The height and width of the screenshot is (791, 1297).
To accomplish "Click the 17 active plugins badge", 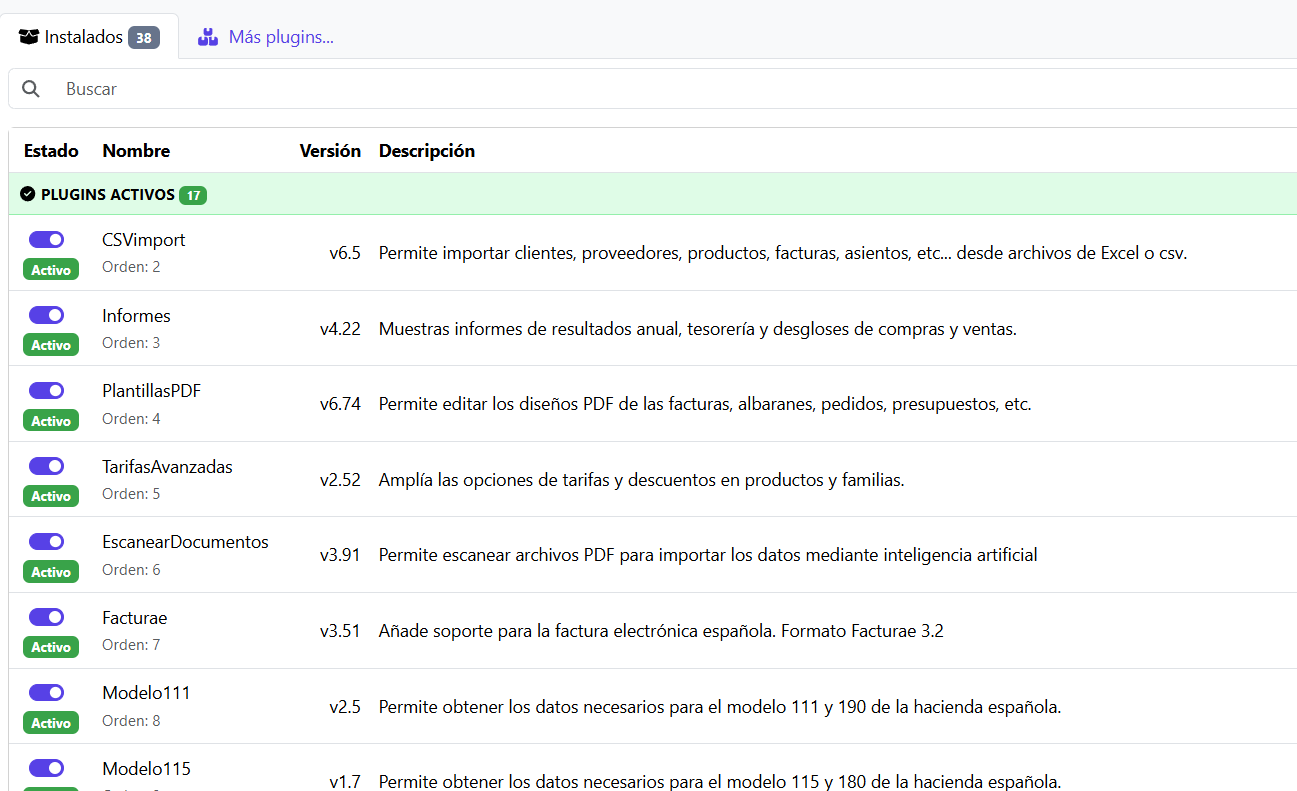I will (193, 195).
